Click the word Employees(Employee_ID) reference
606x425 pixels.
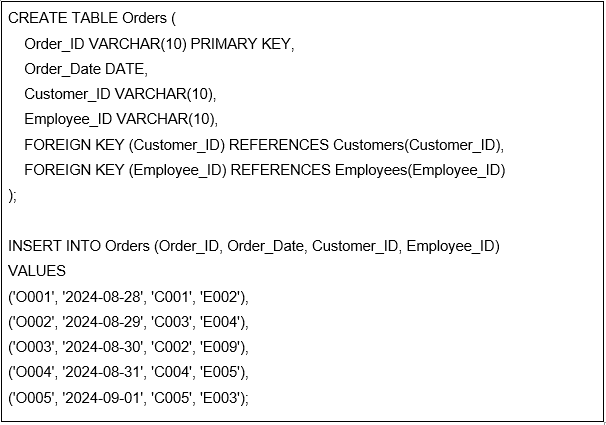click(420, 170)
